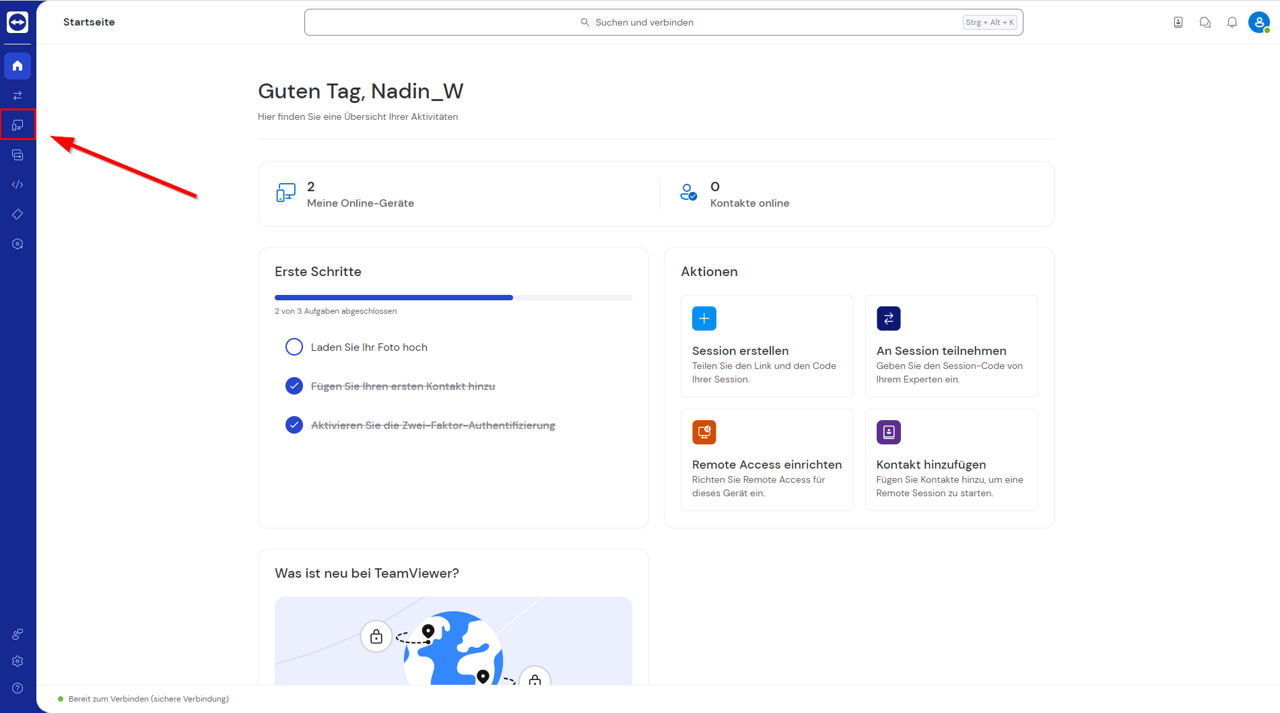This screenshot has width=1280, height=713.
Task: Click the "Suchen und verbinden" search field
Action: 663,22
